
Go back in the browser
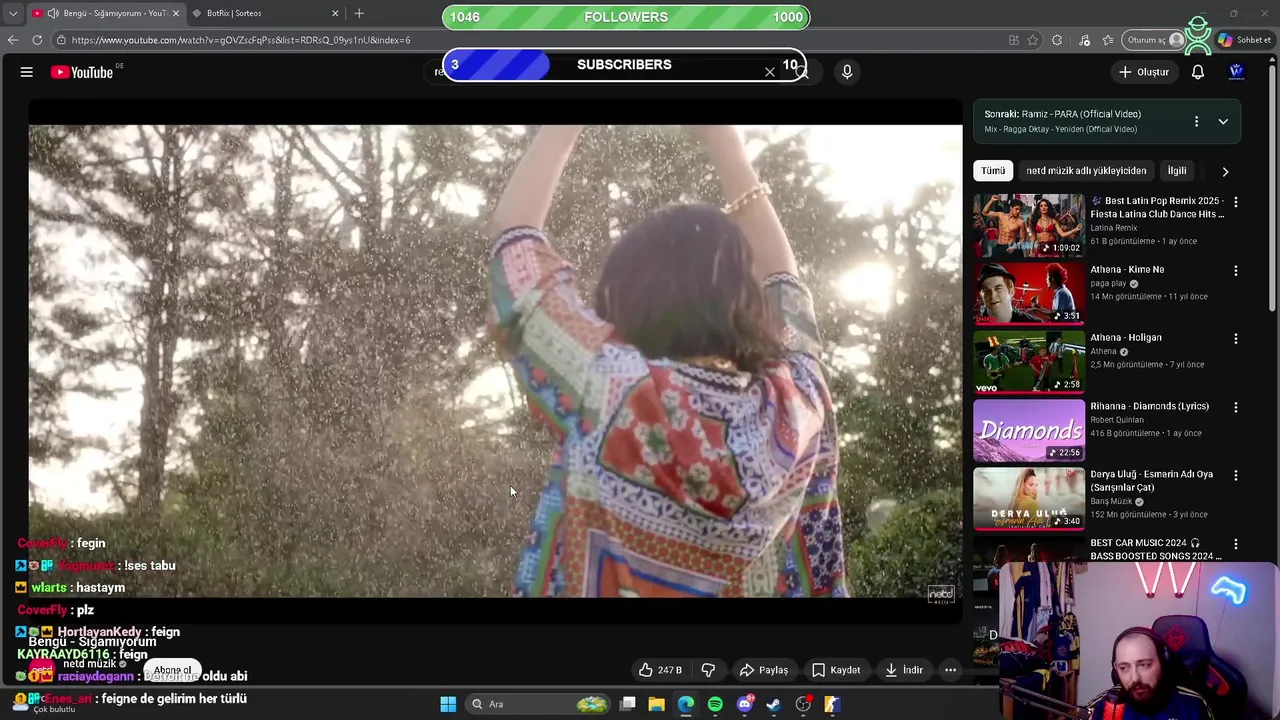tap(13, 40)
